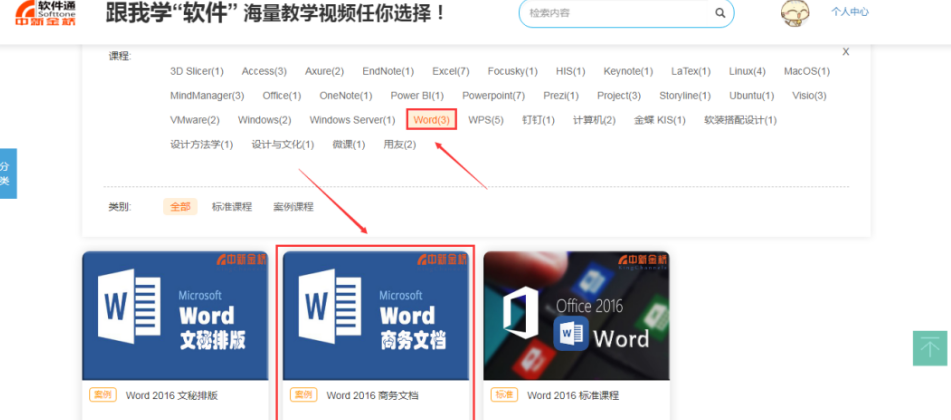This screenshot has height=420, width=951.
Task: Close the filter panel with X
Action: [846, 51]
